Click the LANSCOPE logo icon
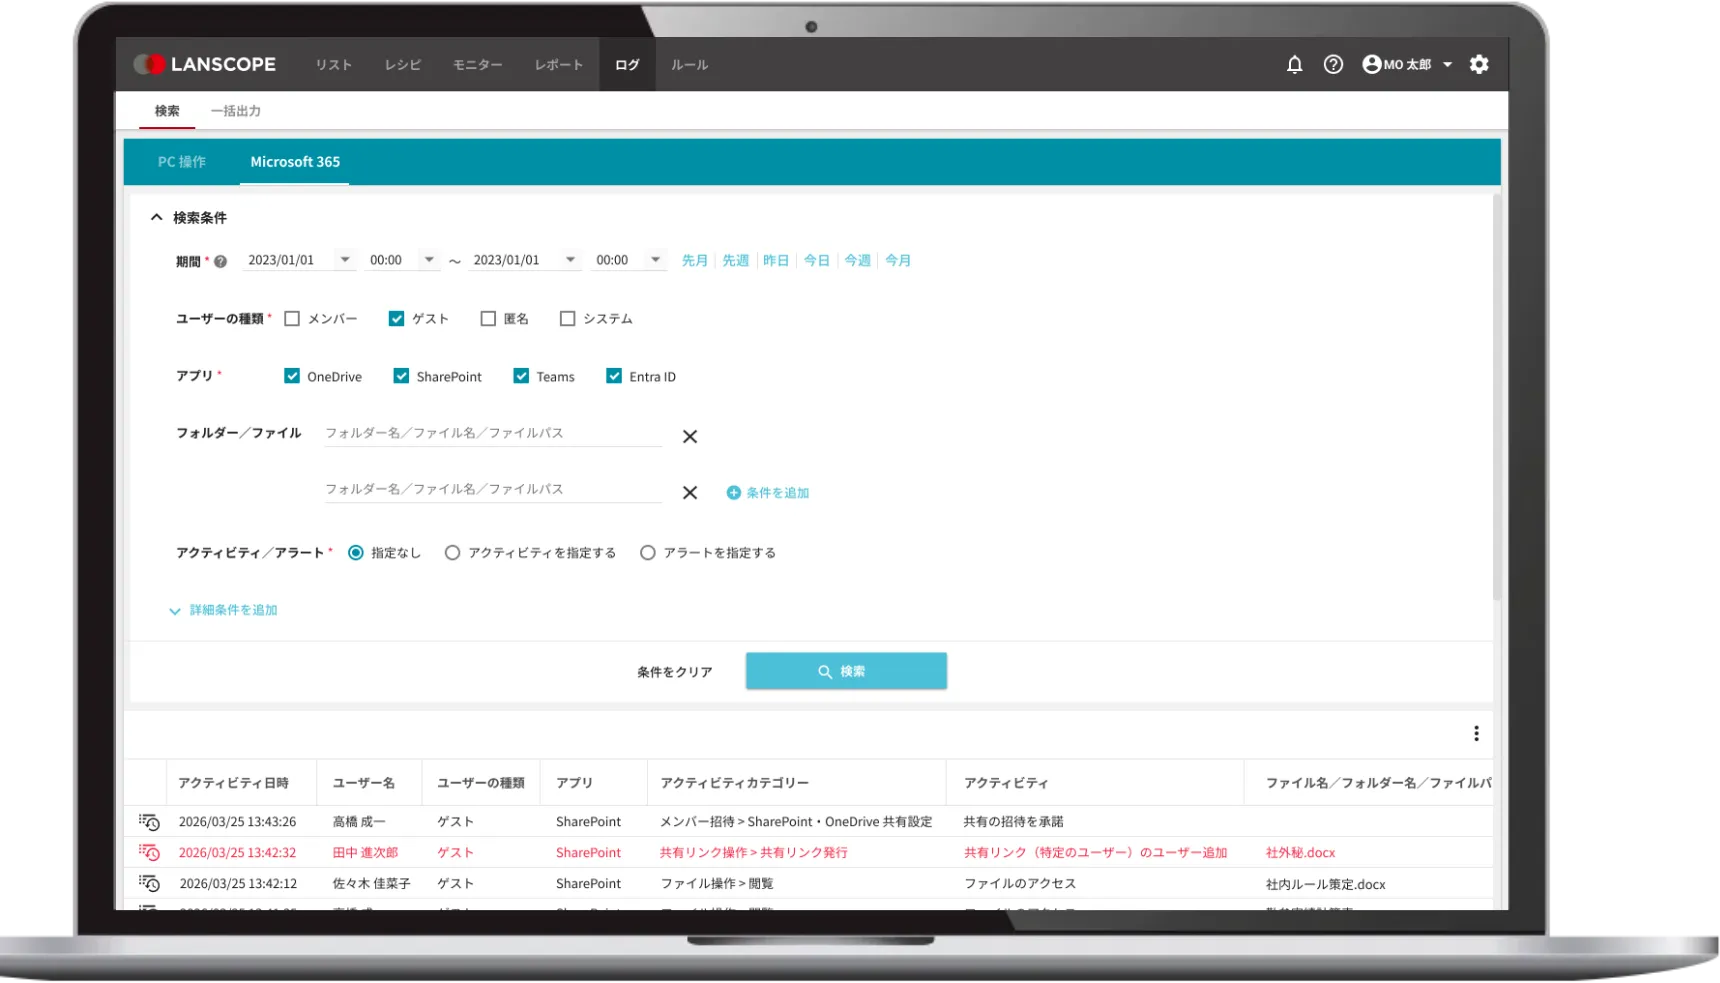1720x983 pixels. tap(150, 63)
